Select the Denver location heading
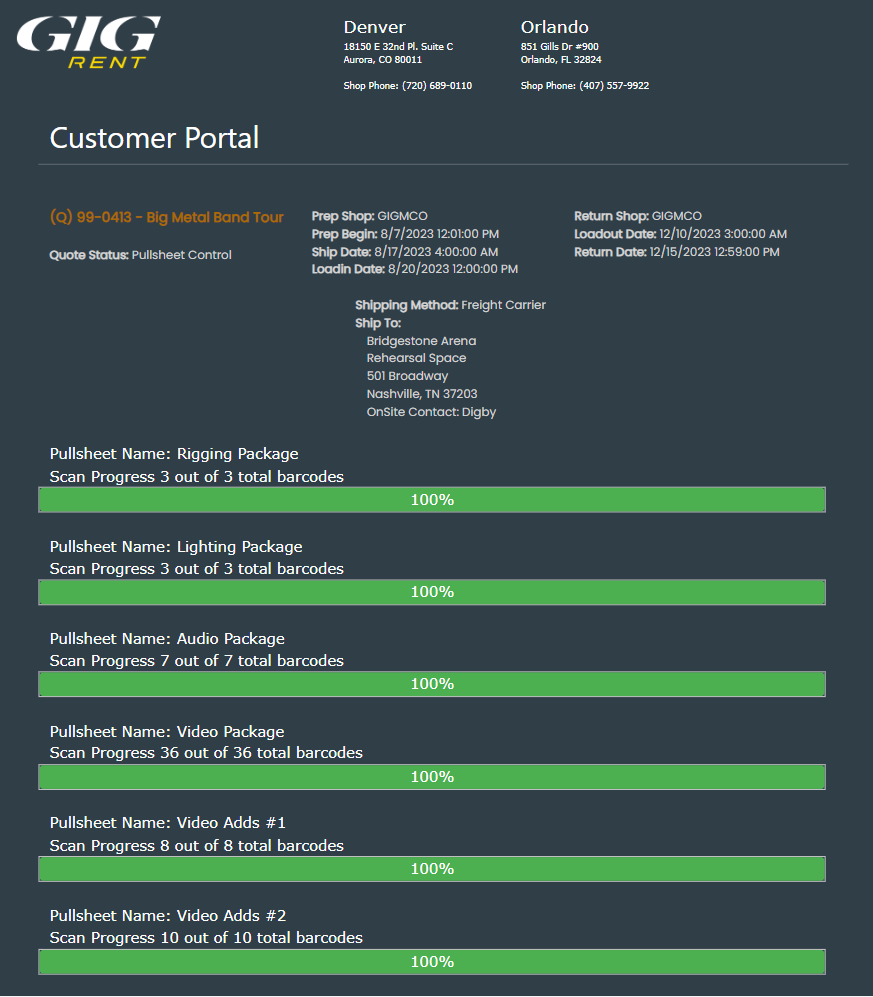873x997 pixels. pyautogui.click(x=375, y=27)
